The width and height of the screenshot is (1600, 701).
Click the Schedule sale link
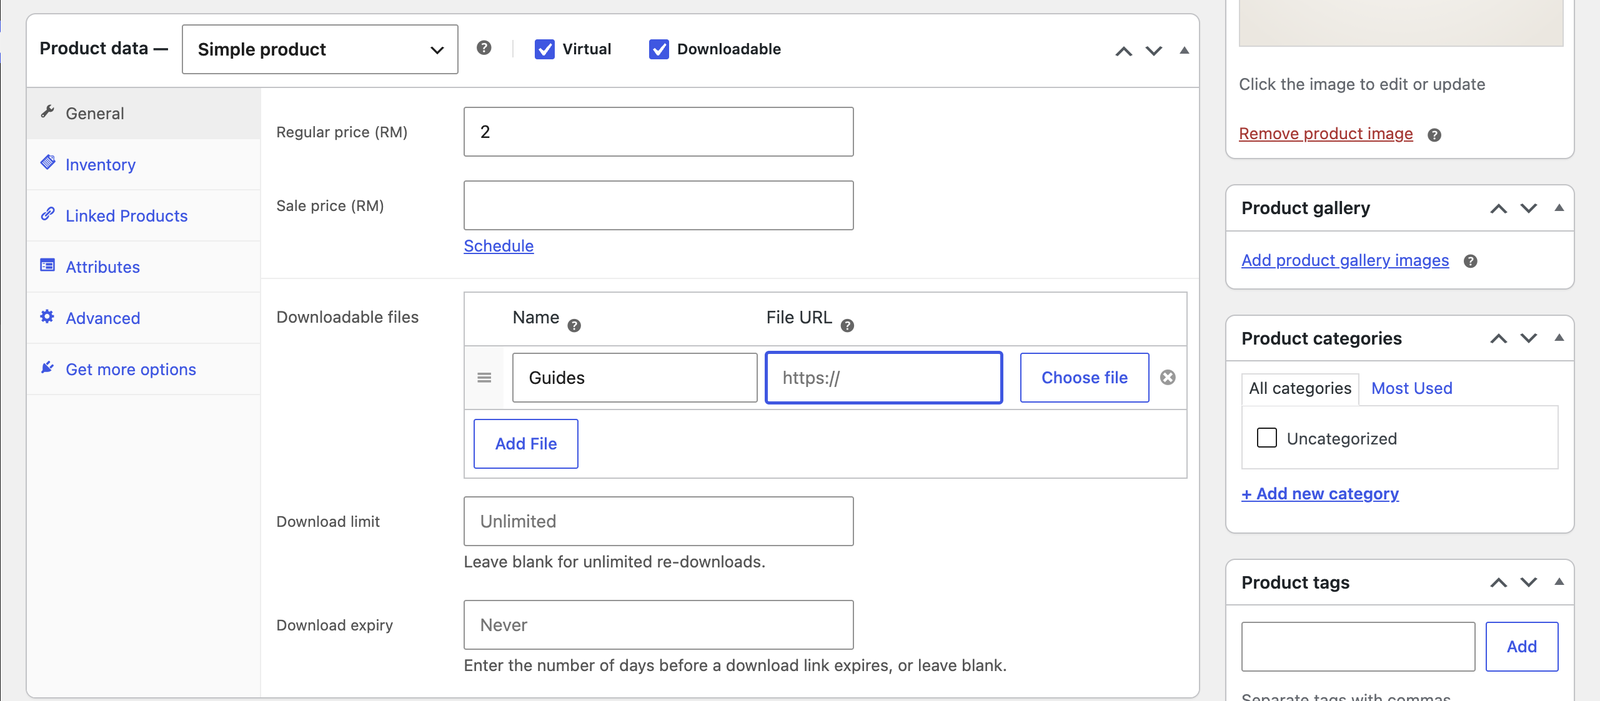pos(498,246)
